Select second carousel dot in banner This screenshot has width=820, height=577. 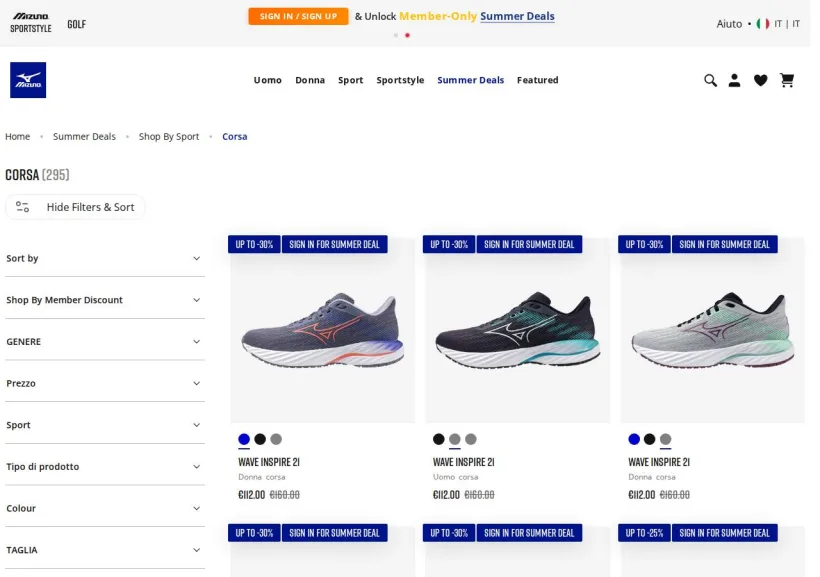tap(407, 35)
